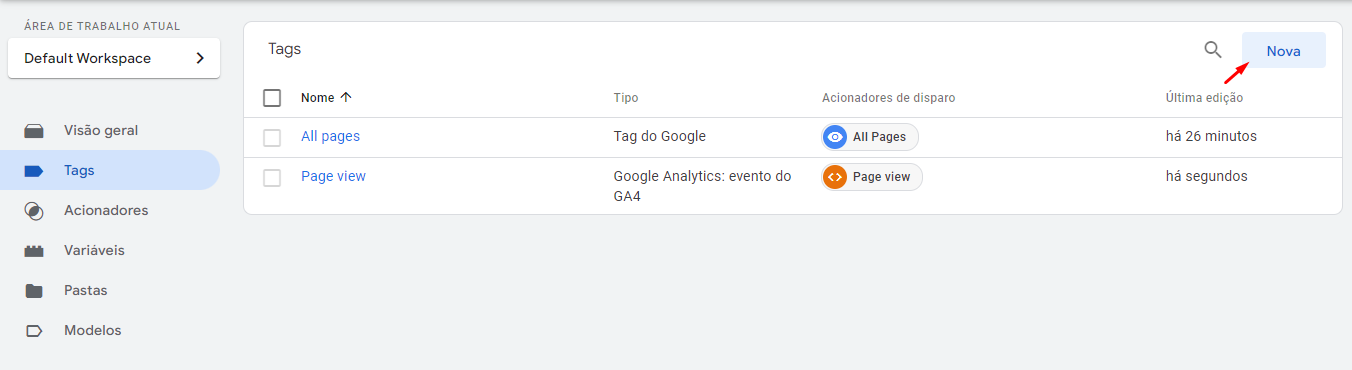Expand the Default Workspace selector

pos(114,58)
